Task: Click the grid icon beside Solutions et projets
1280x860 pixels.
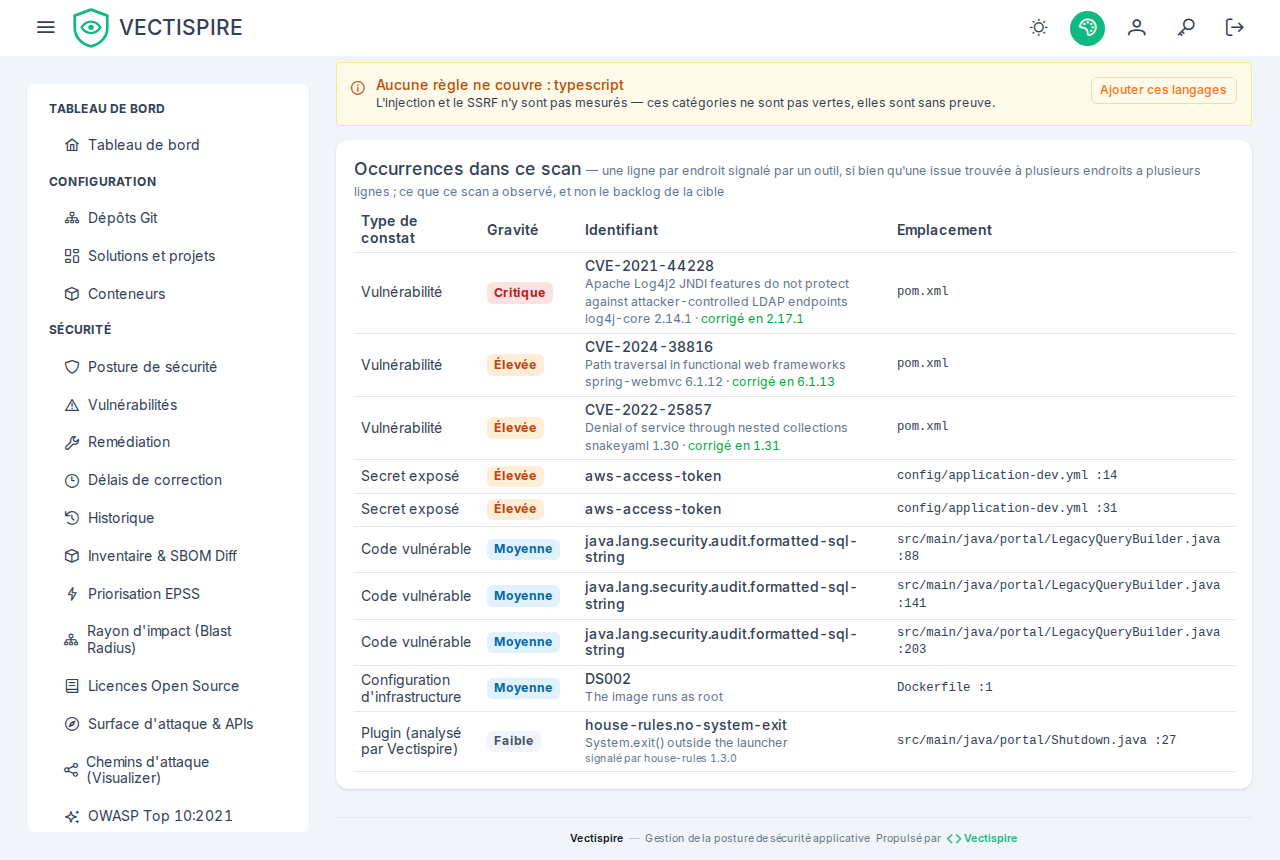Action: 72,256
